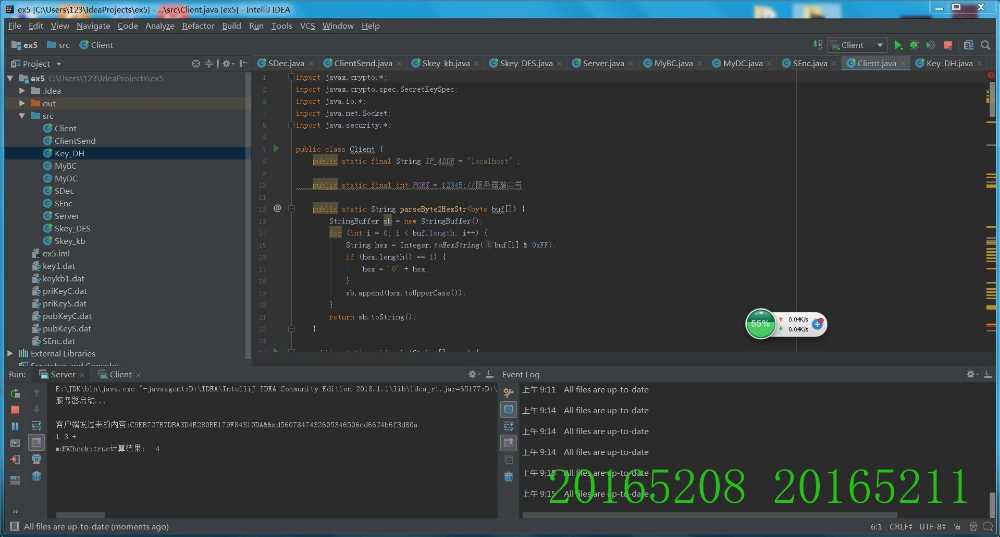This screenshot has height=537, width=1000.
Task: Toggle scroll to end in Run console
Action: (36, 442)
